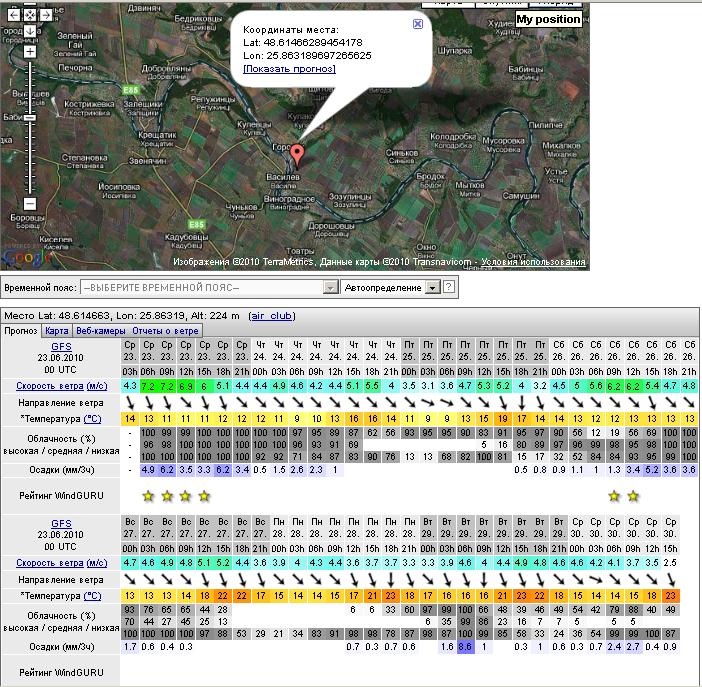Image resolution: width=702 pixels, height=687 pixels.
Task: Click the center map reset icon
Action: point(30,15)
